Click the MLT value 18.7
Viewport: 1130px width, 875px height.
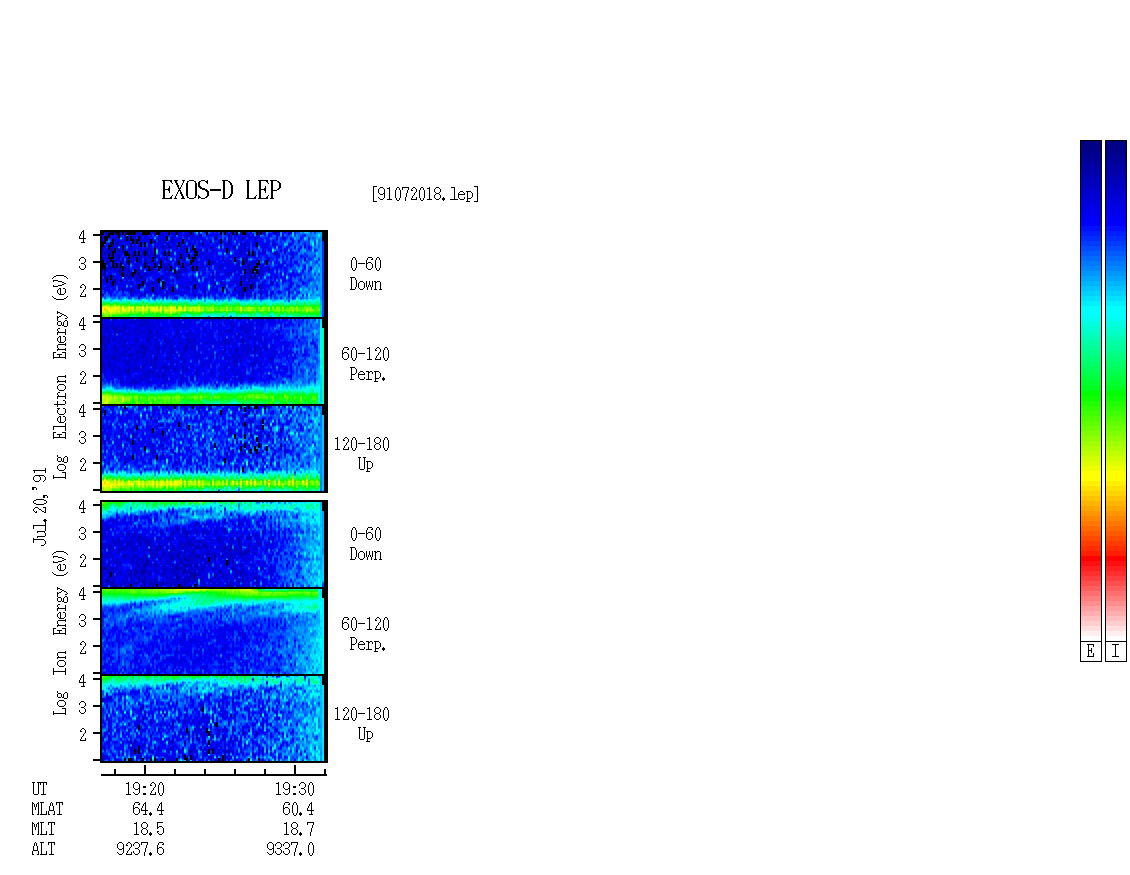tap(298, 829)
